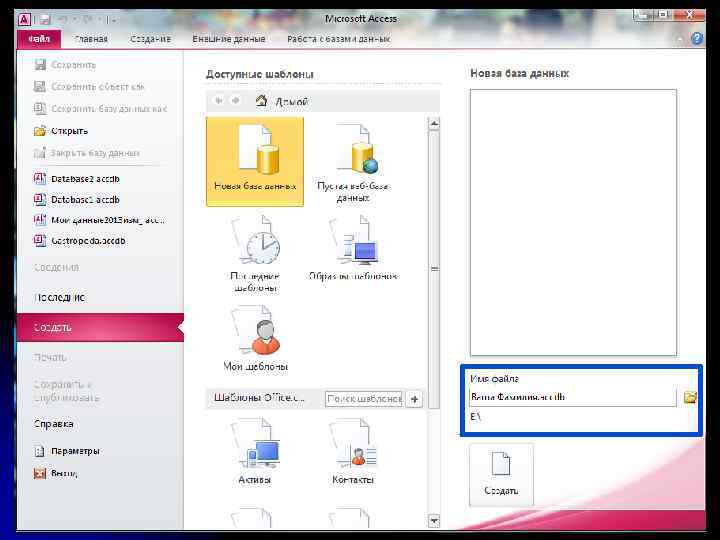Viewport: 720px width, 540px height.
Task: Open Параметры options
Action: pos(67,451)
